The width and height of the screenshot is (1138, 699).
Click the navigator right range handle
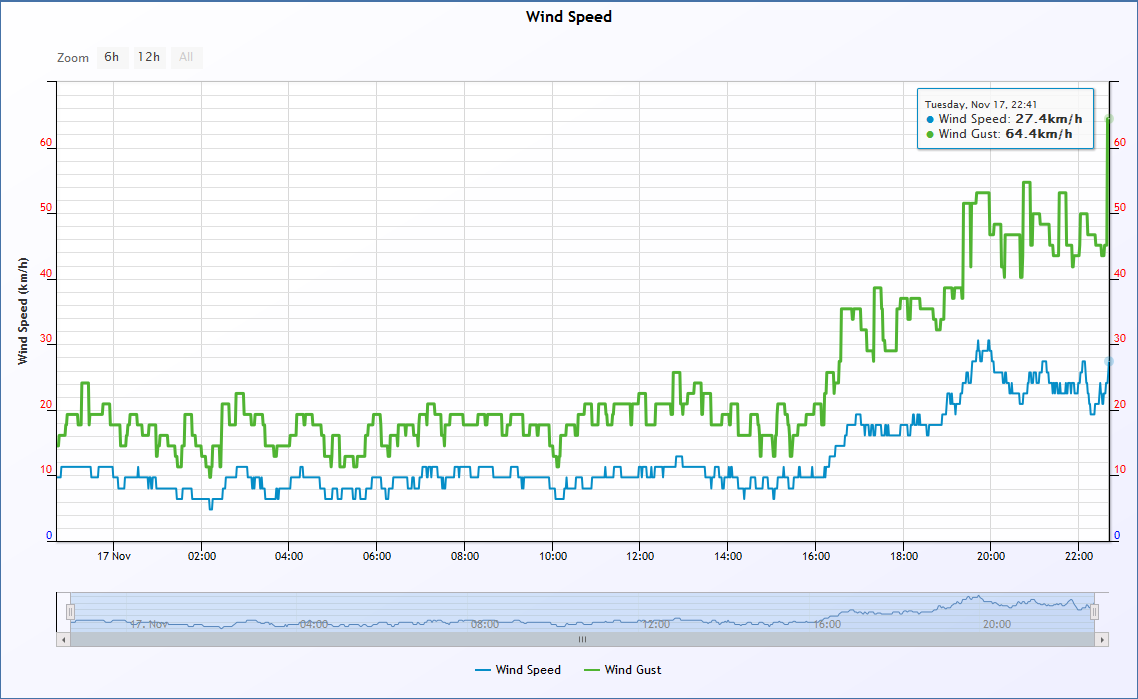1095,611
